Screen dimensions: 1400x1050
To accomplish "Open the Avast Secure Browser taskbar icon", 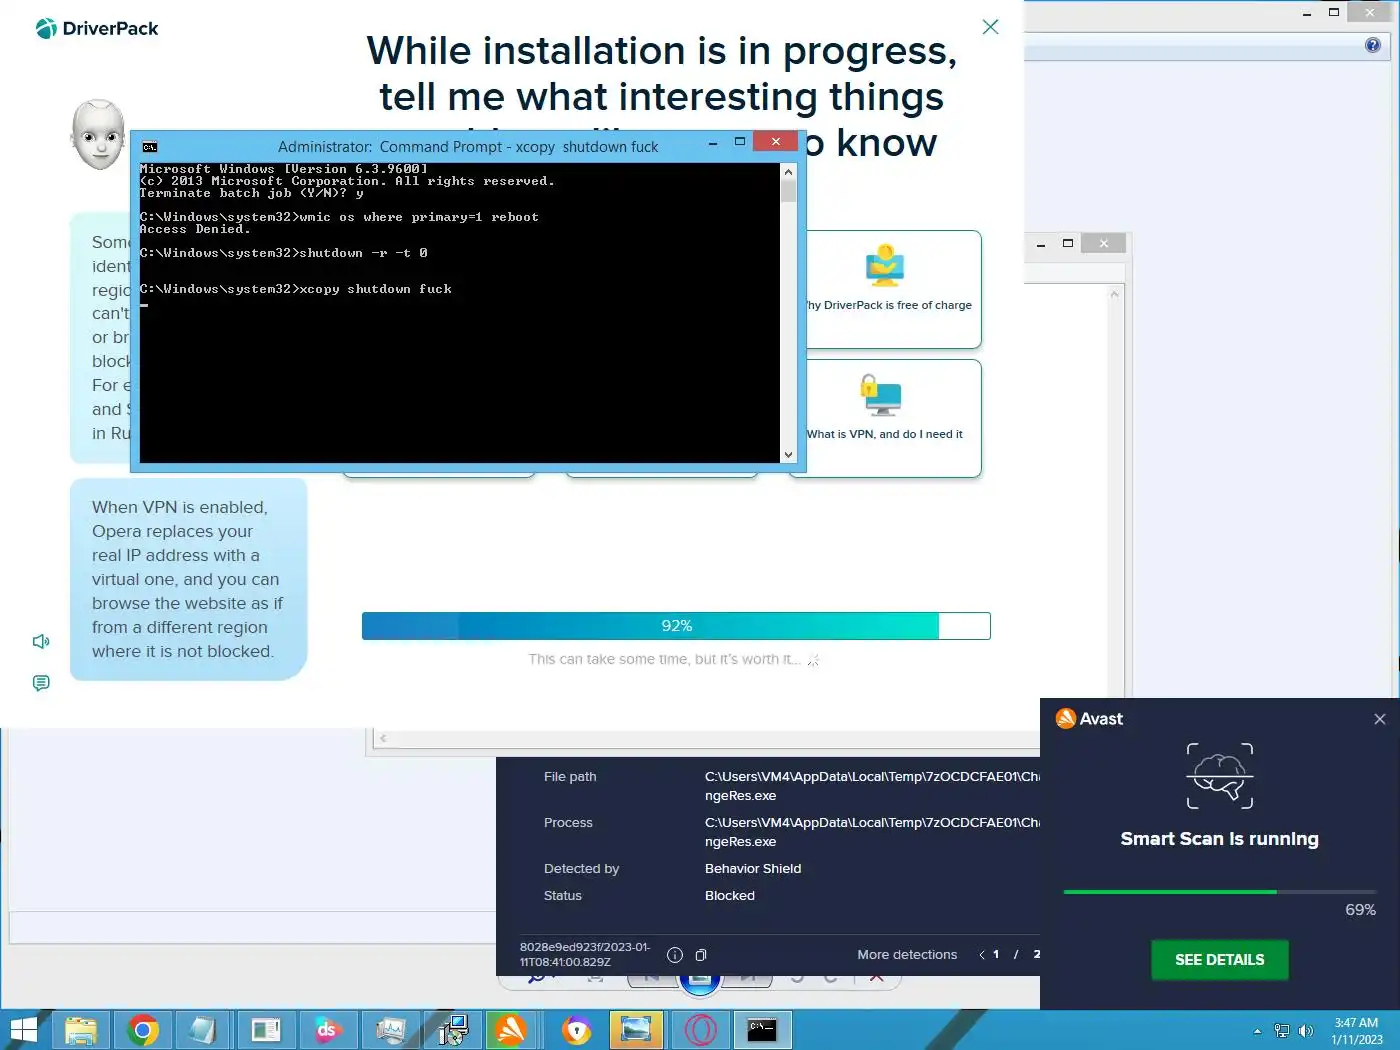I will click(x=577, y=1030).
